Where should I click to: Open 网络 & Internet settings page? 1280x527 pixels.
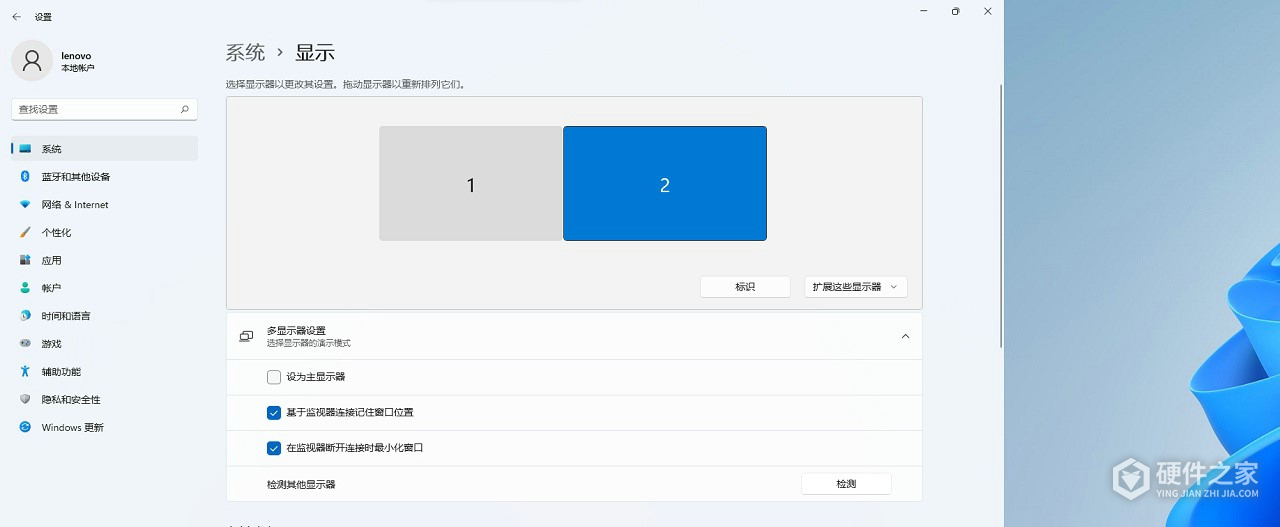point(104,205)
